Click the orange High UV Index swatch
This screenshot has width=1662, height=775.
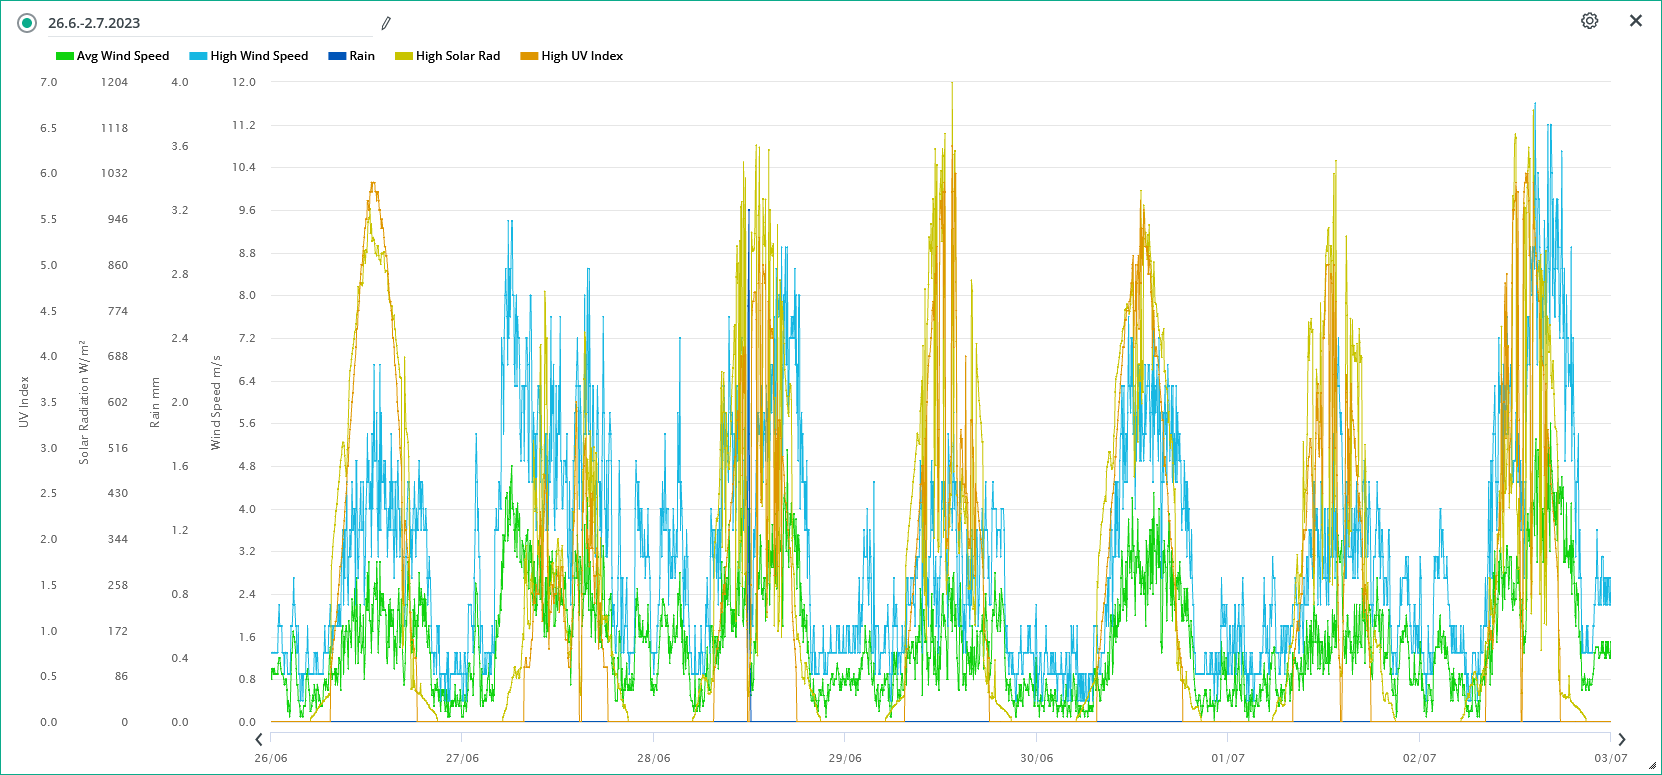coord(529,56)
